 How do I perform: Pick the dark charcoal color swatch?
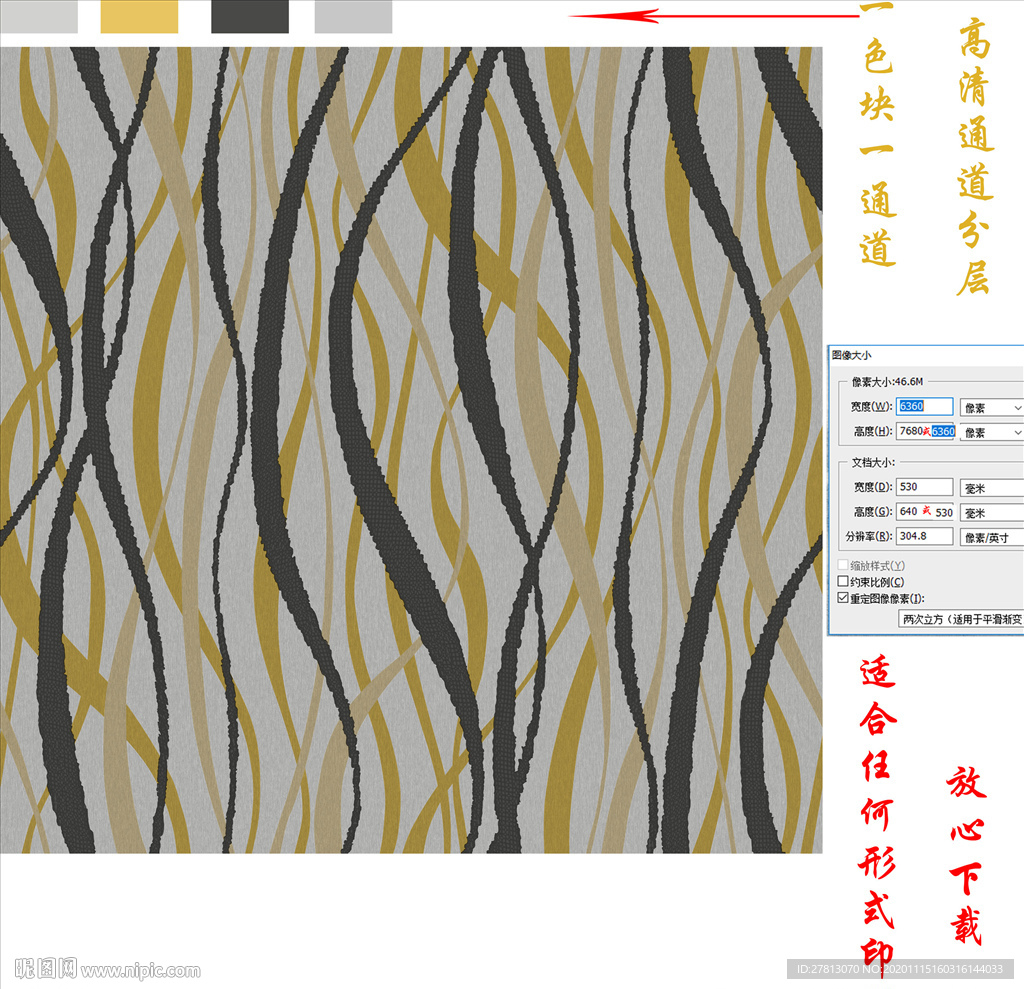pyautogui.click(x=250, y=16)
